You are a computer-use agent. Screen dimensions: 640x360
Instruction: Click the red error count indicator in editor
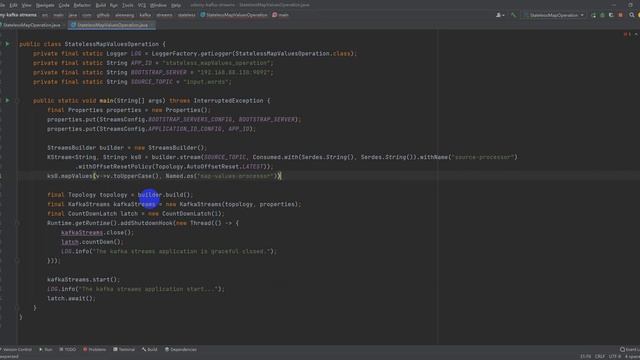[x=627, y=34]
